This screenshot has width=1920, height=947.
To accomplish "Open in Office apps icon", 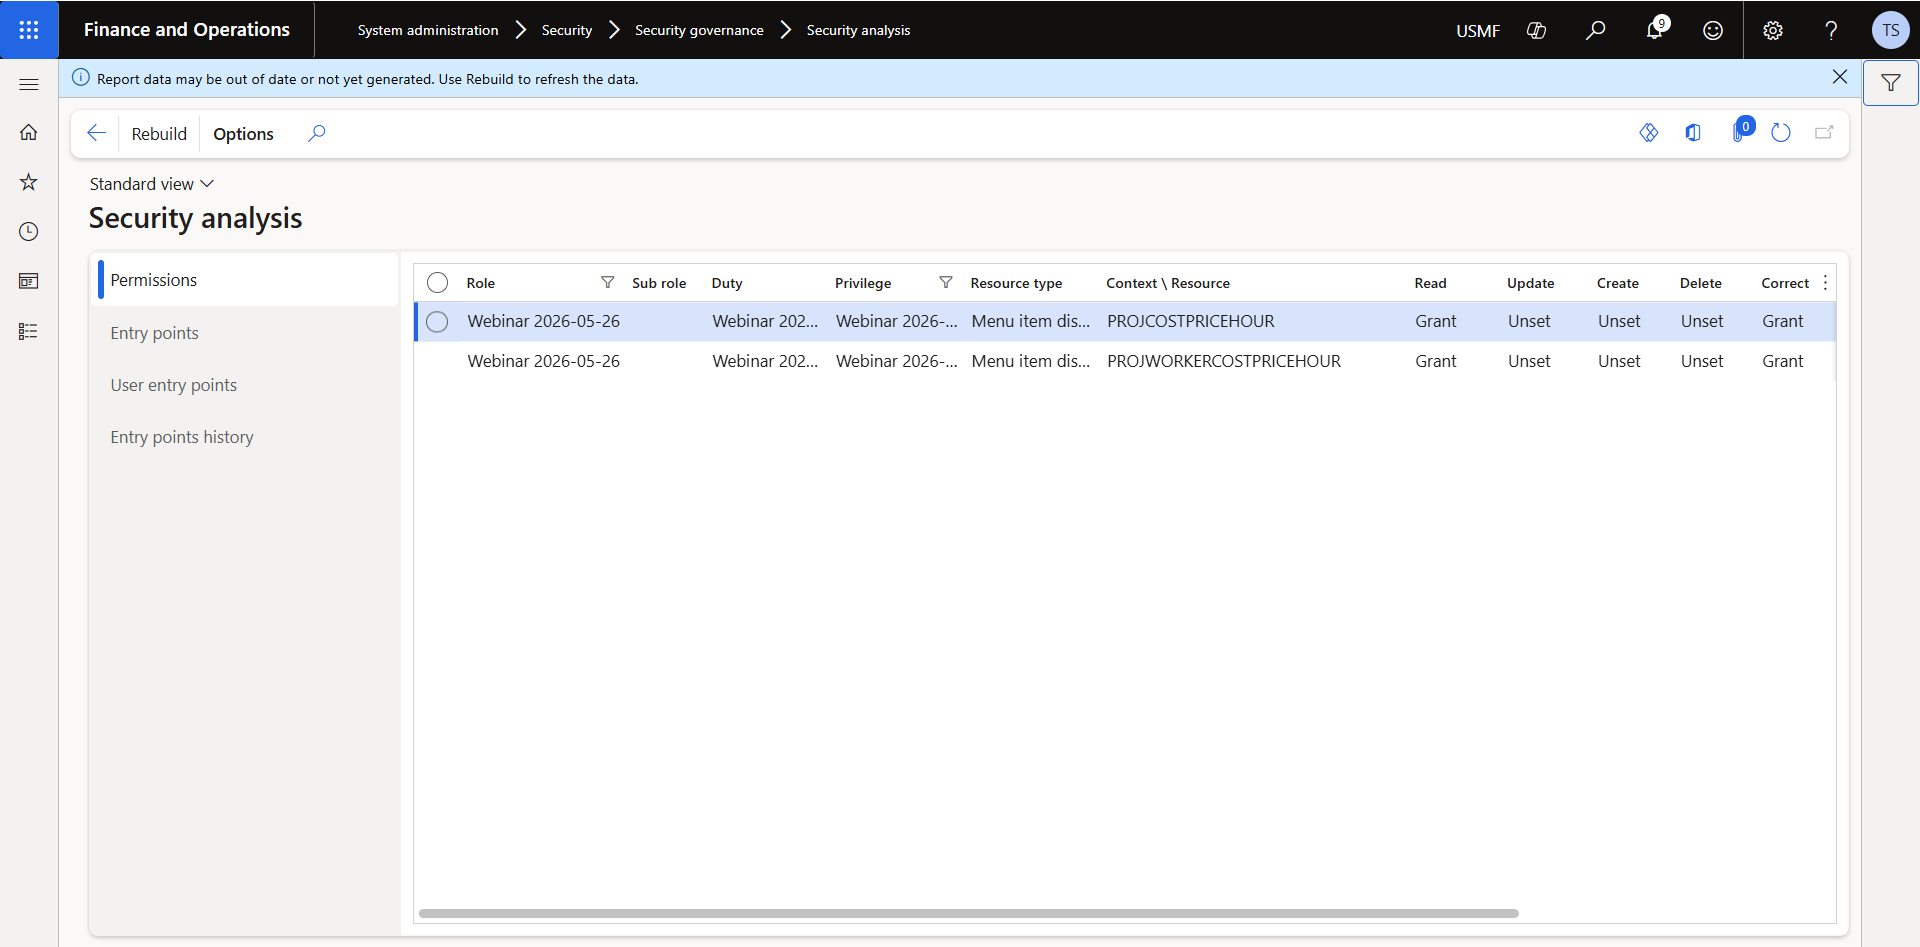I will pos(1693,133).
